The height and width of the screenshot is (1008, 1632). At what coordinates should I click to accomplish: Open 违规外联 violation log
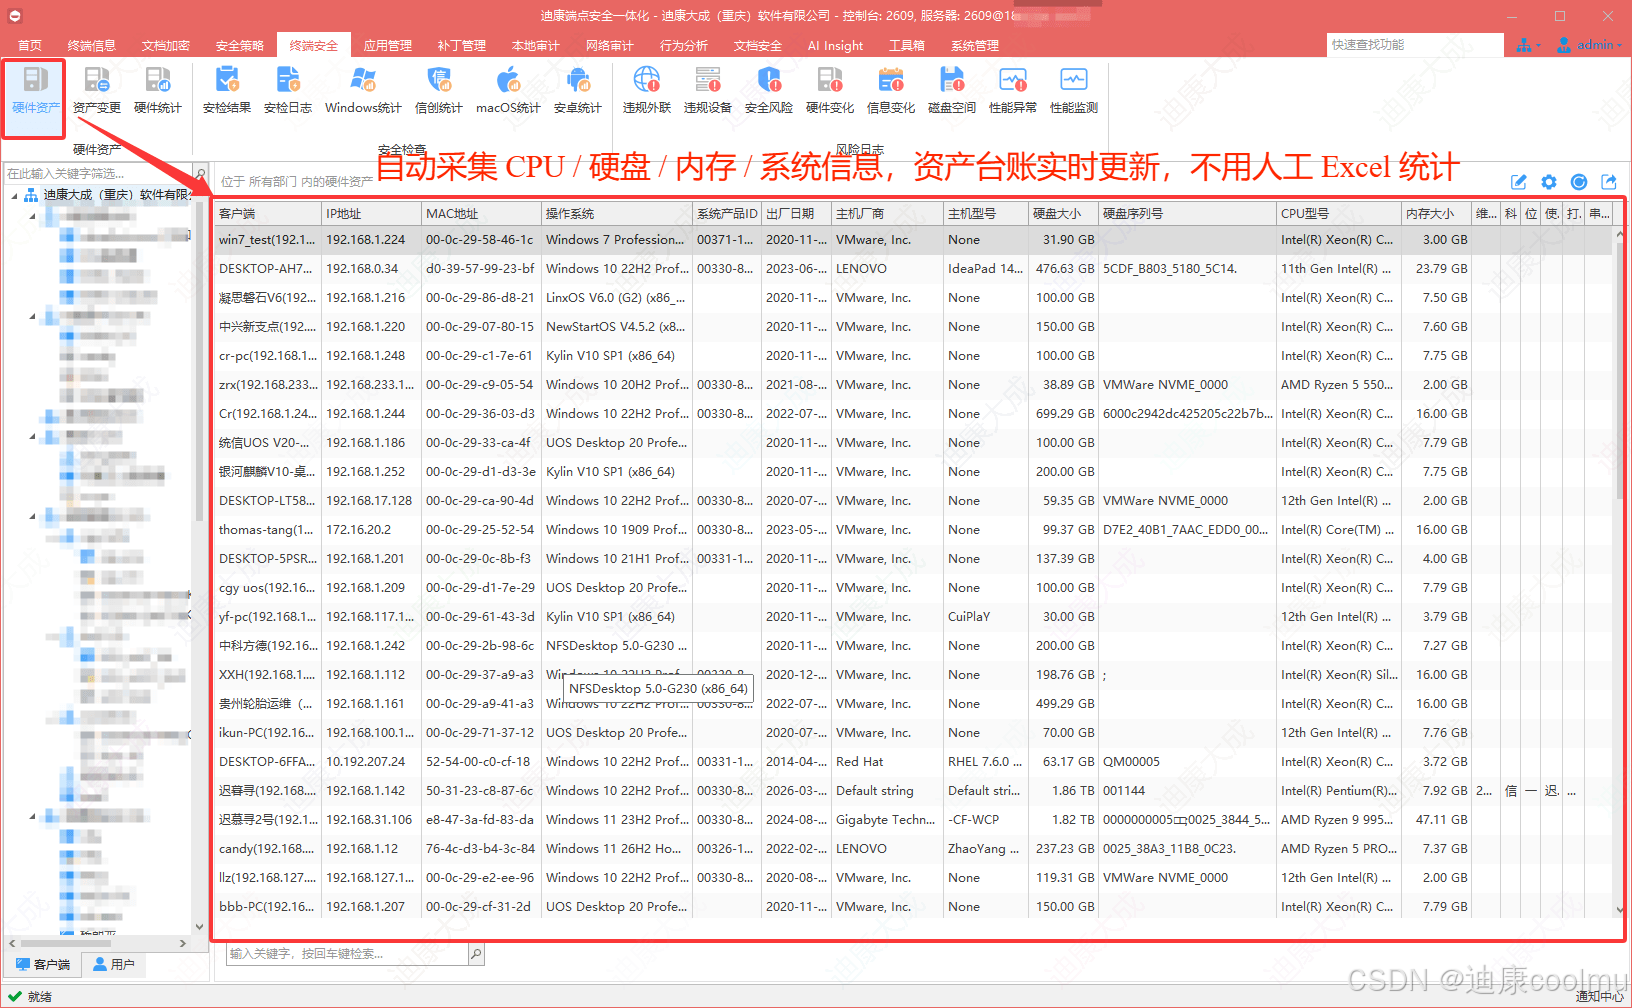pyautogui.click(x=647, y=91)
